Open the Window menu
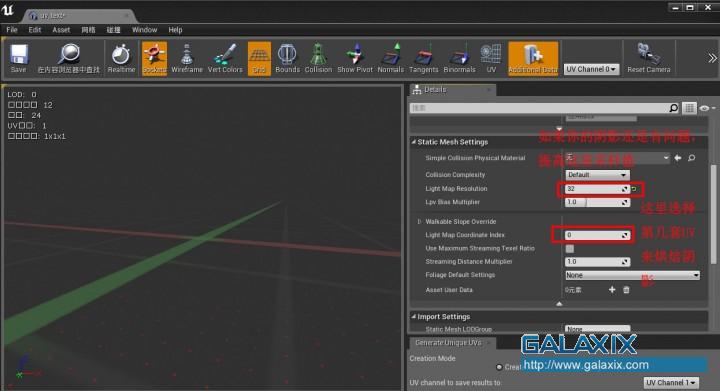 coord(145,30)
